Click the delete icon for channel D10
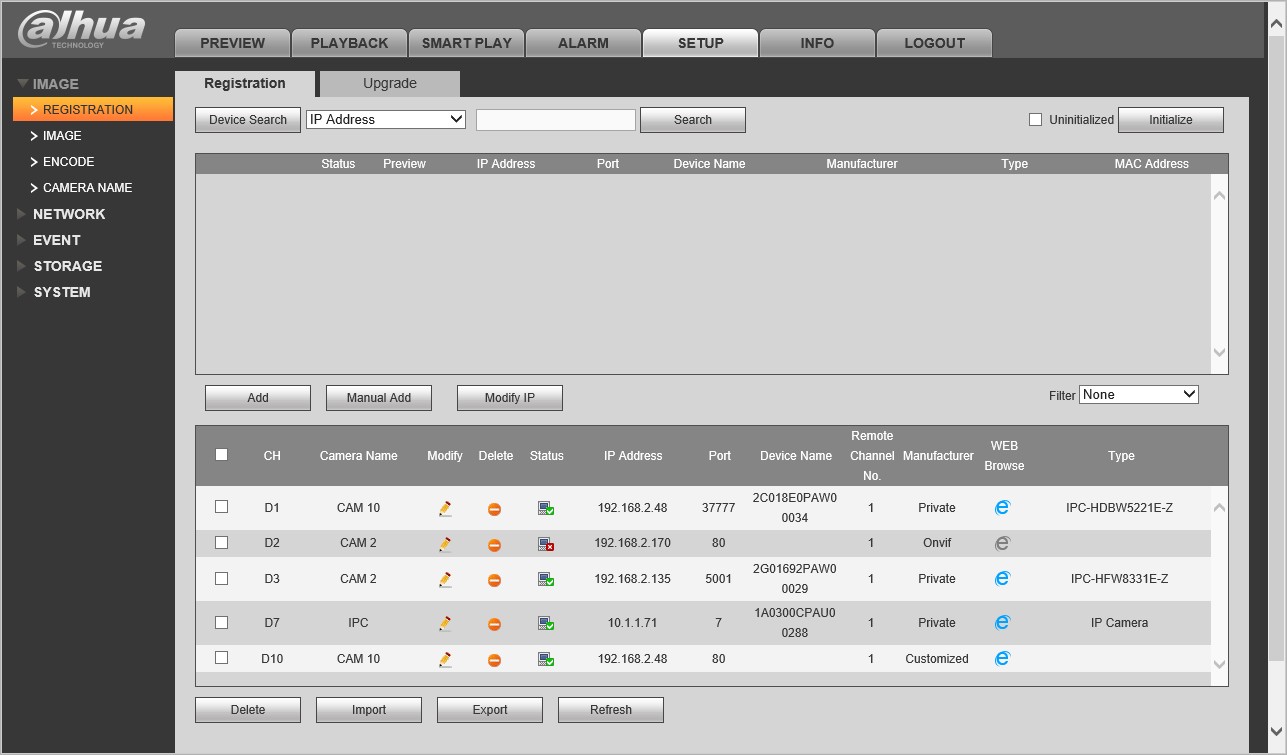 click(x=494, y=660)
